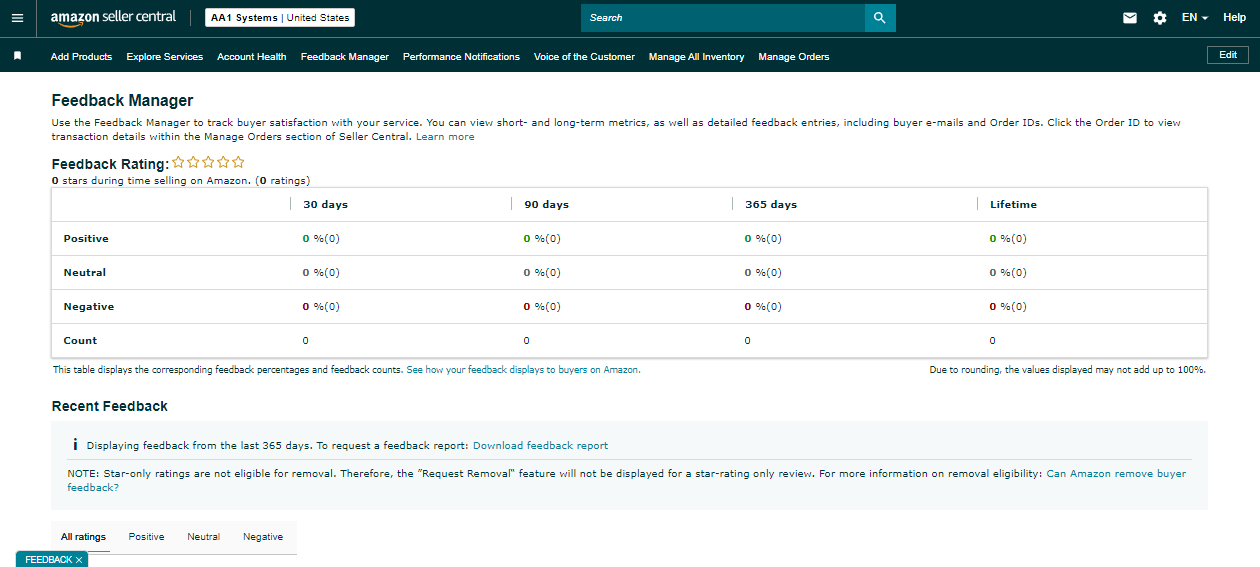Click the Negative Lifetime percentage value

(1008, 306)
